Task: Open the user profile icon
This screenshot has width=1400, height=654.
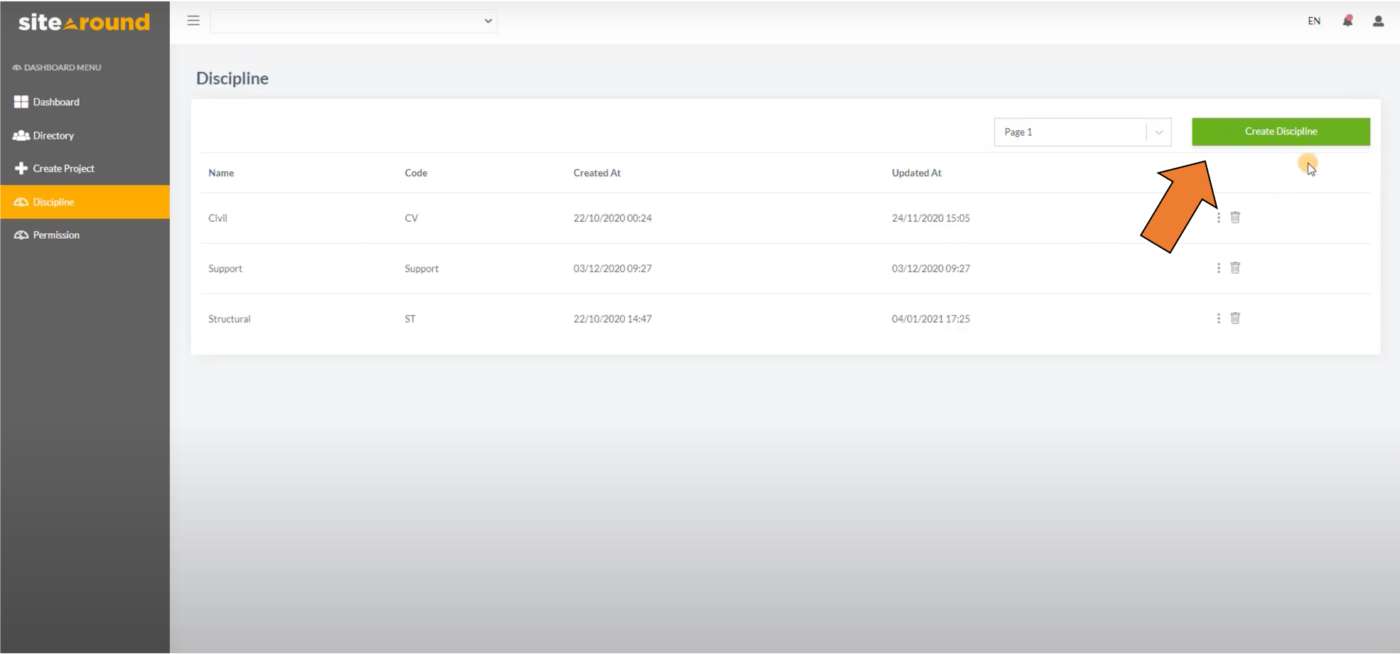Action: pos(1379,20)
